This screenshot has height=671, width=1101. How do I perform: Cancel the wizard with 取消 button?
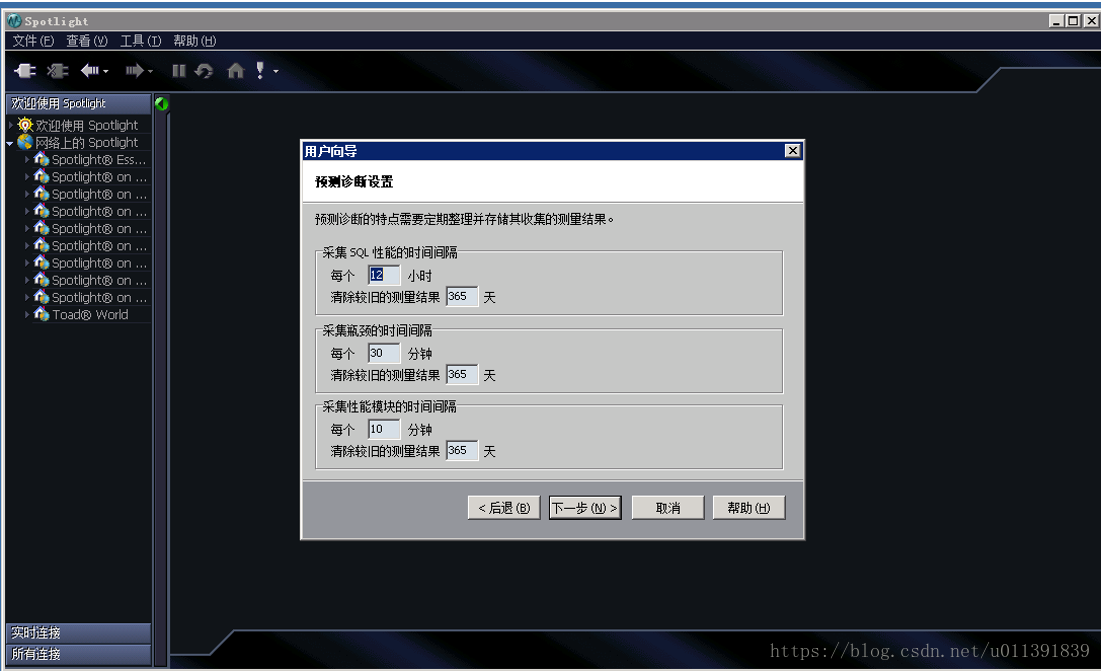tap(668, 507)
